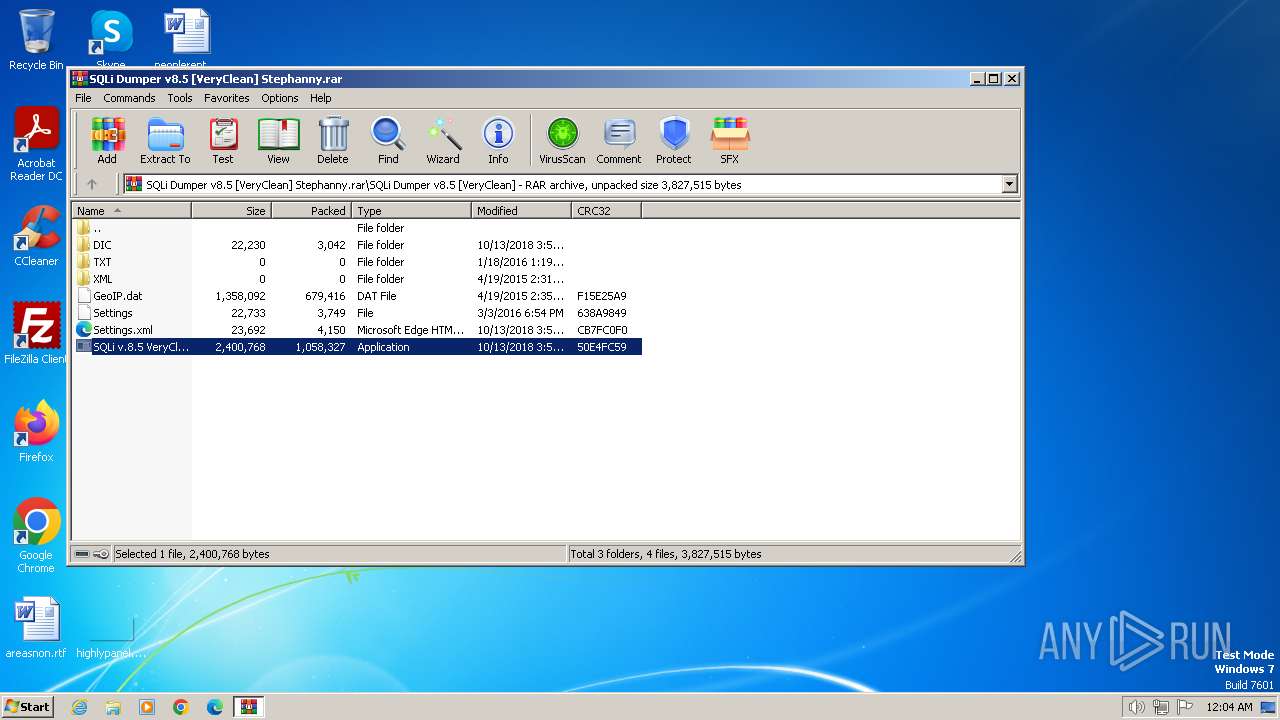1280x720 pixels.
Task: Click the disk and key status bar icon
Action: tap(92, 554)
